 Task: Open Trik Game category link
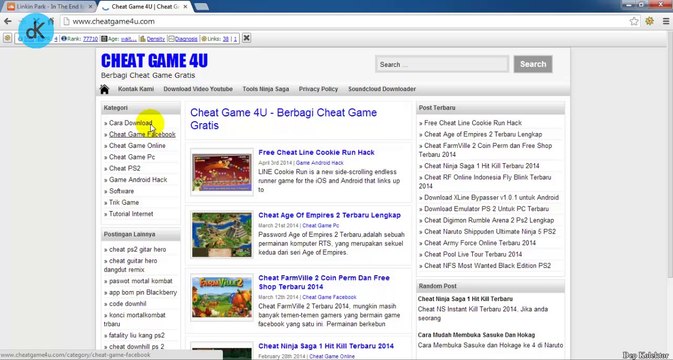(124, 203)
